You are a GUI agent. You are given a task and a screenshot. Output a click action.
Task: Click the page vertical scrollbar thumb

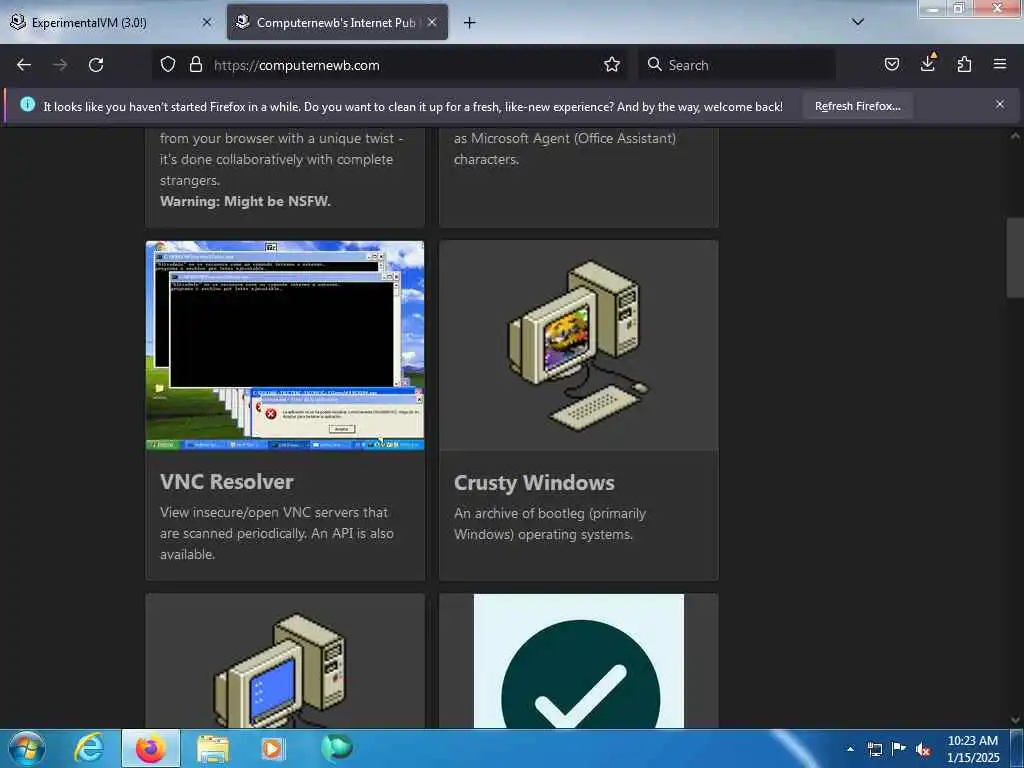click(x=1015, y=258)
